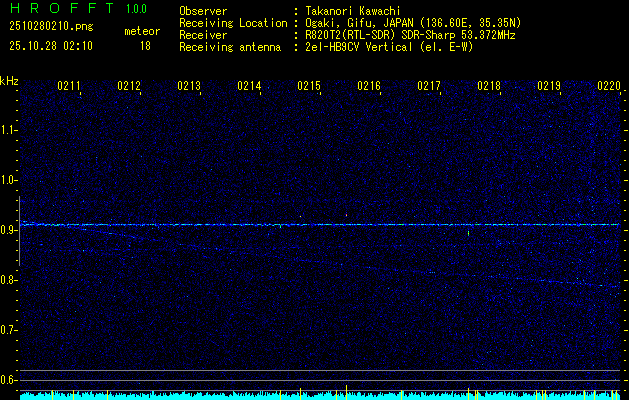Select the 1.1 frequency axis label
The image size is (629, 400).
click(9, 130)
